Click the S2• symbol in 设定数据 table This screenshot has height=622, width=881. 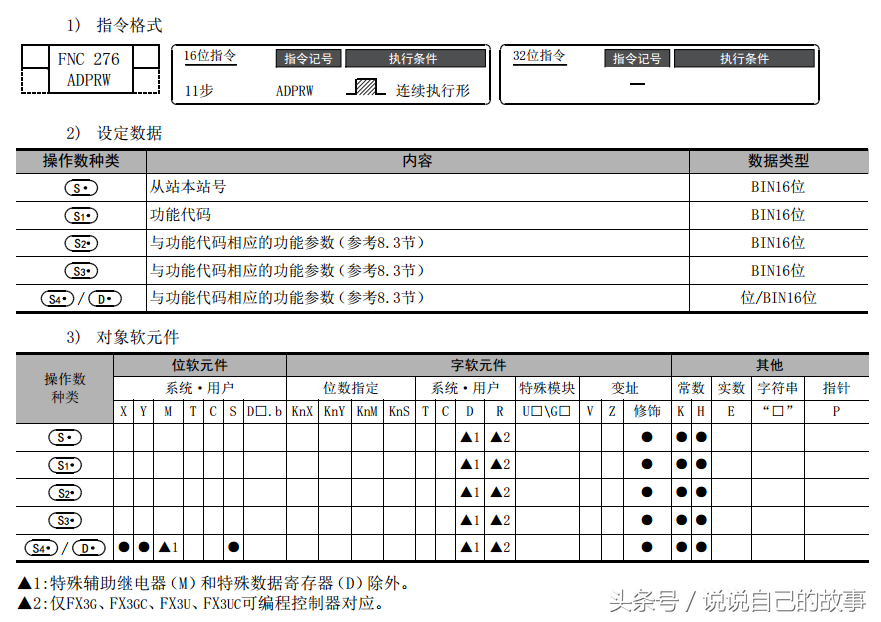80,243
